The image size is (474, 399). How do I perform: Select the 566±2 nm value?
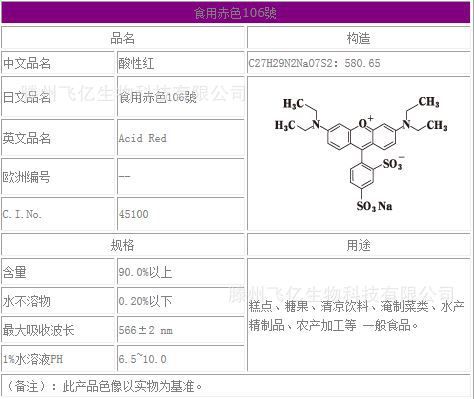[146, 330]
